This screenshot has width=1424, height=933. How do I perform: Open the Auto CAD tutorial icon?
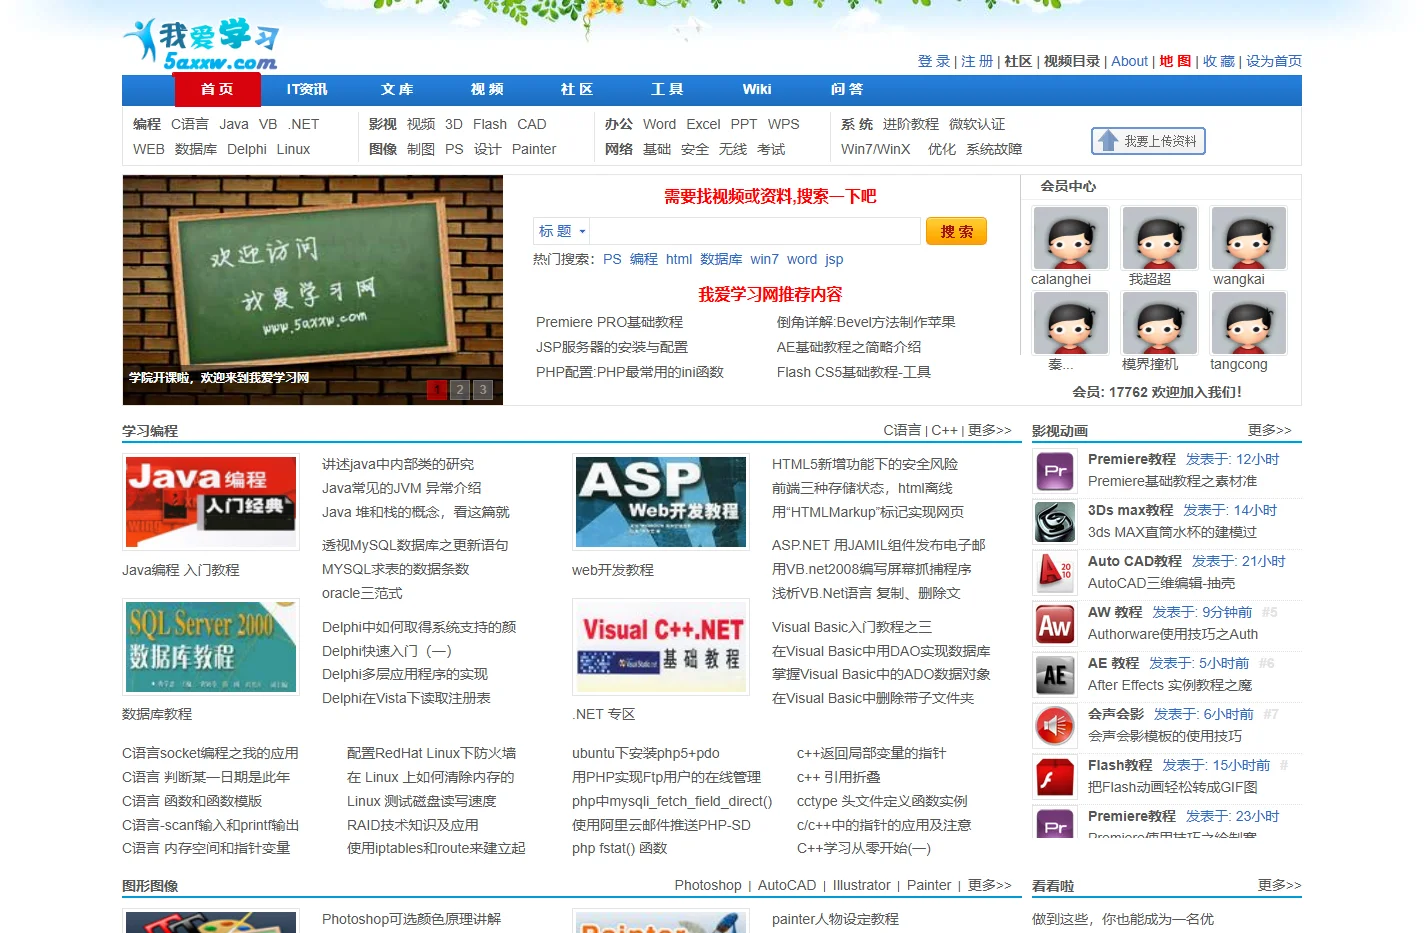[1054, 573]
